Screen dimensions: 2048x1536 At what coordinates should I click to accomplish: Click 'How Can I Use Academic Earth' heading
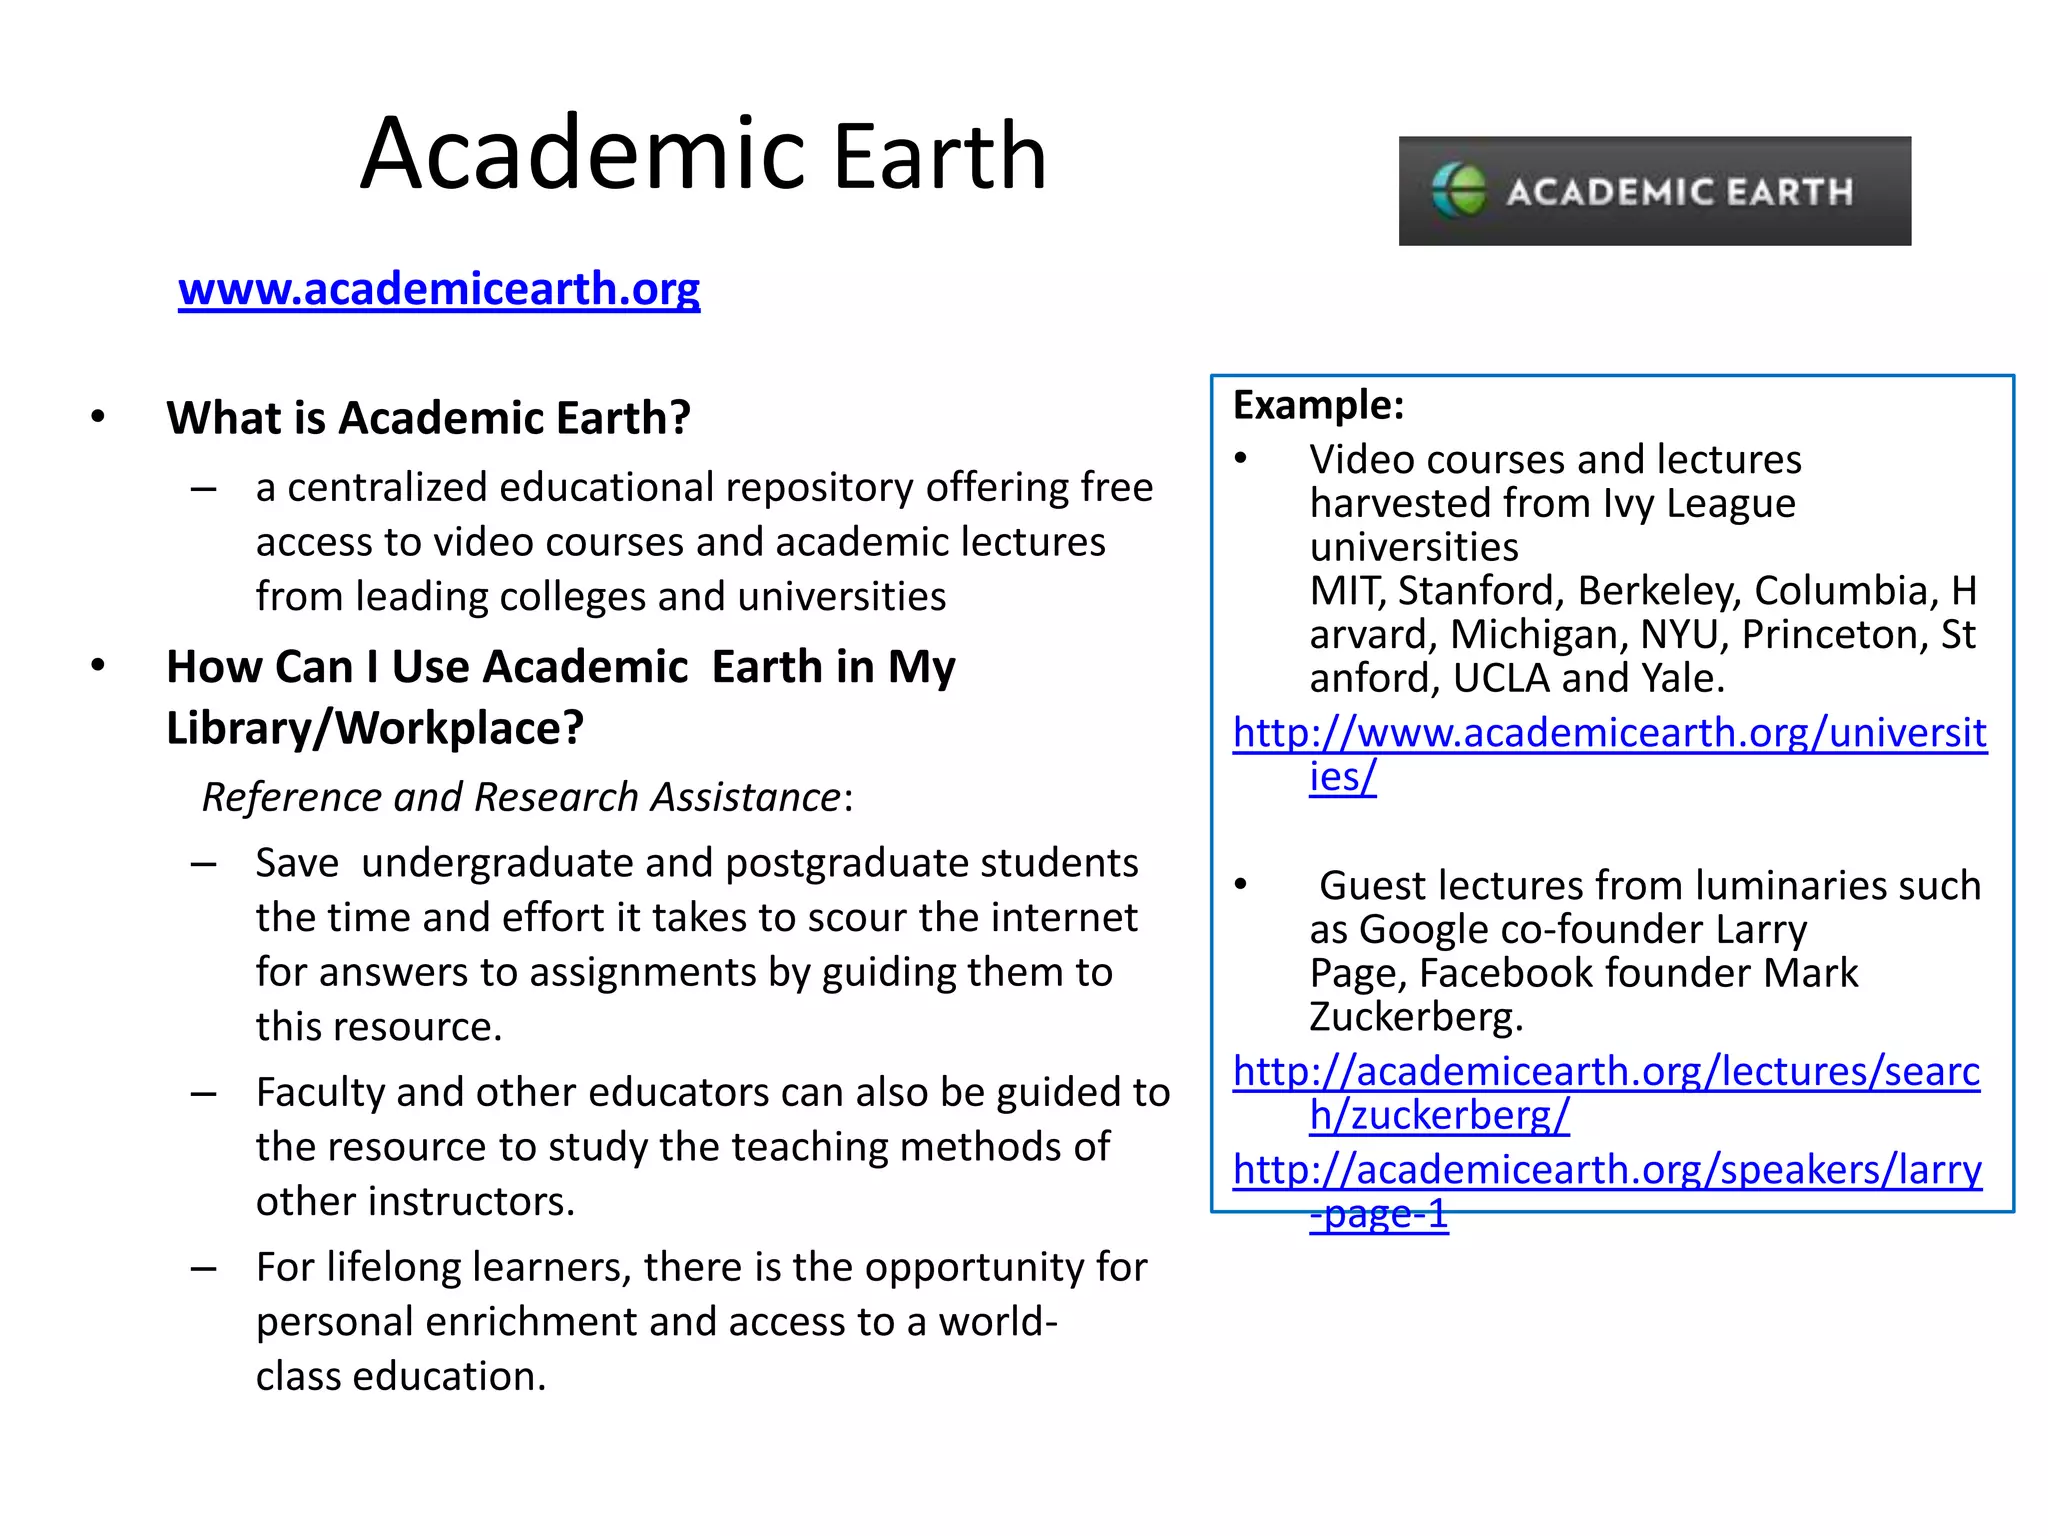[560, 697]
